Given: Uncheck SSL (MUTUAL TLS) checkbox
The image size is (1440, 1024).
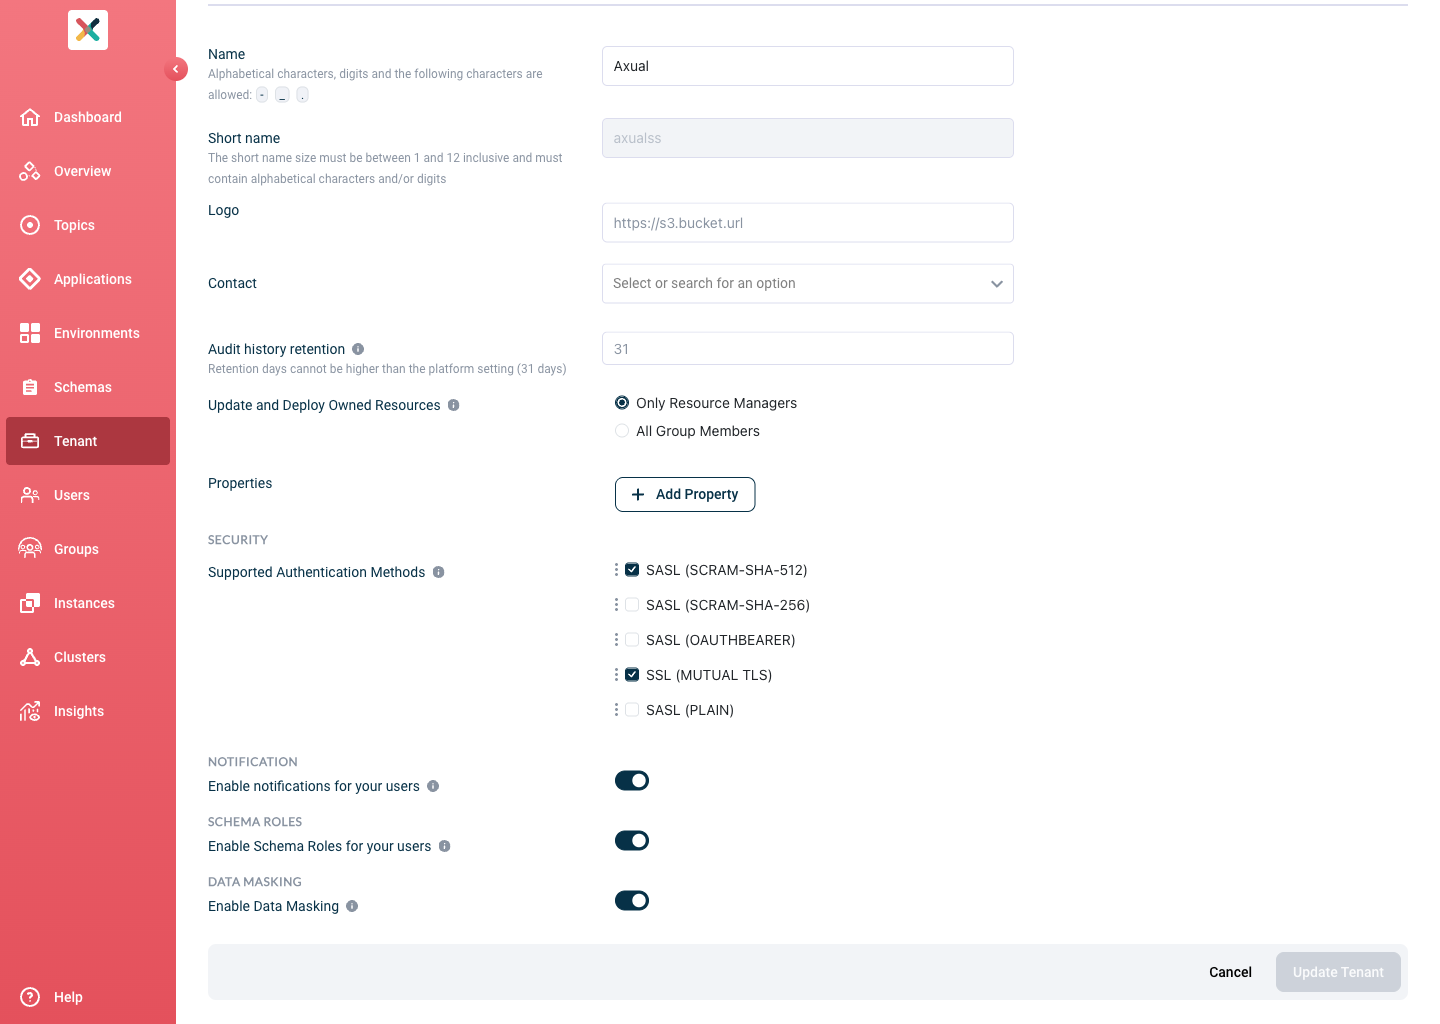Looking at the screenshot, I should 632,675.
